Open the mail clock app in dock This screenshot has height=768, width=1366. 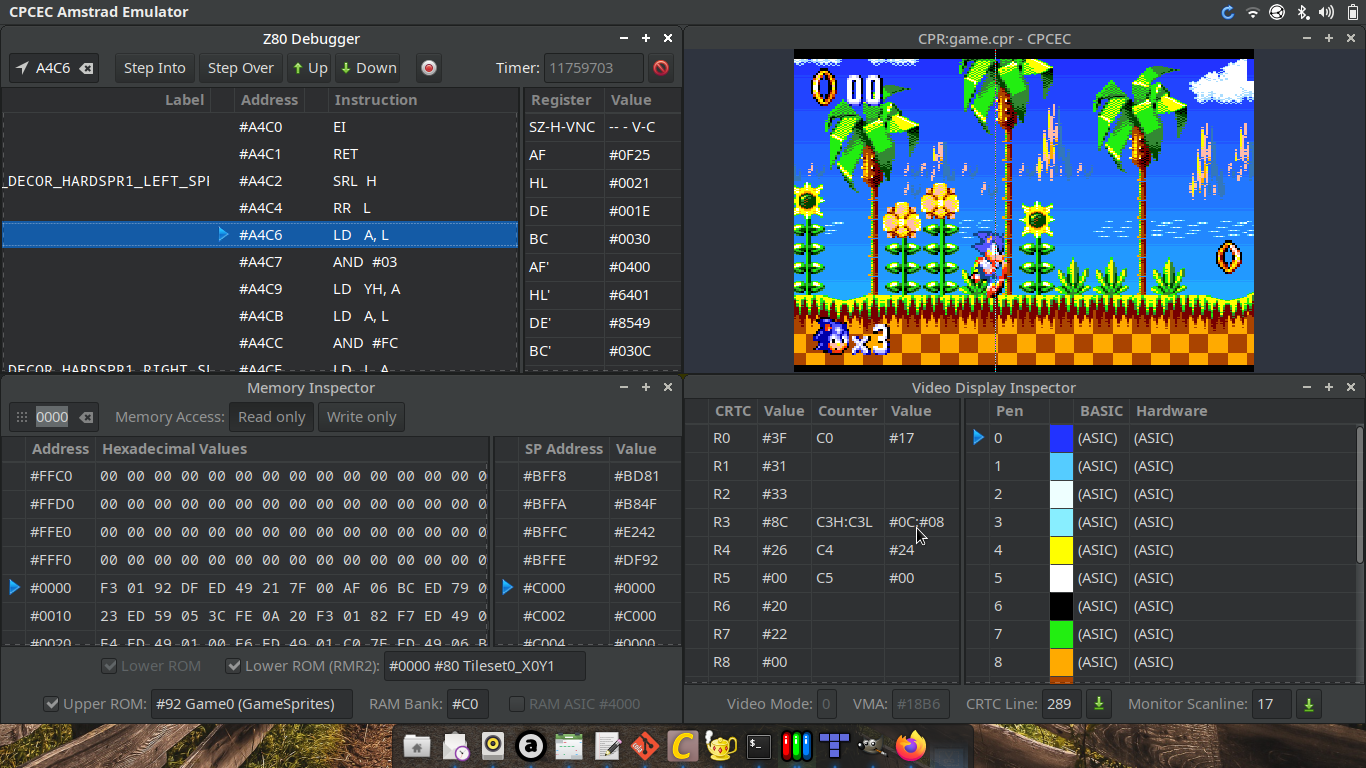coord(455,746)
